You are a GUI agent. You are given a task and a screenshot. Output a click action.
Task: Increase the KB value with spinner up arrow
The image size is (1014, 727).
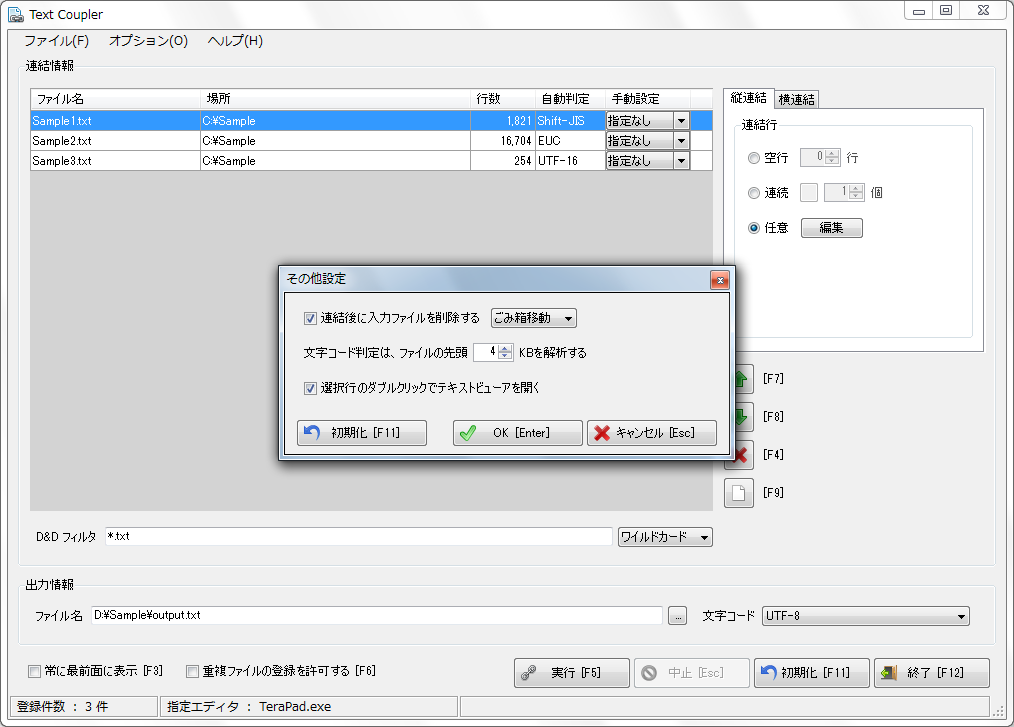(x=505, y=348)
